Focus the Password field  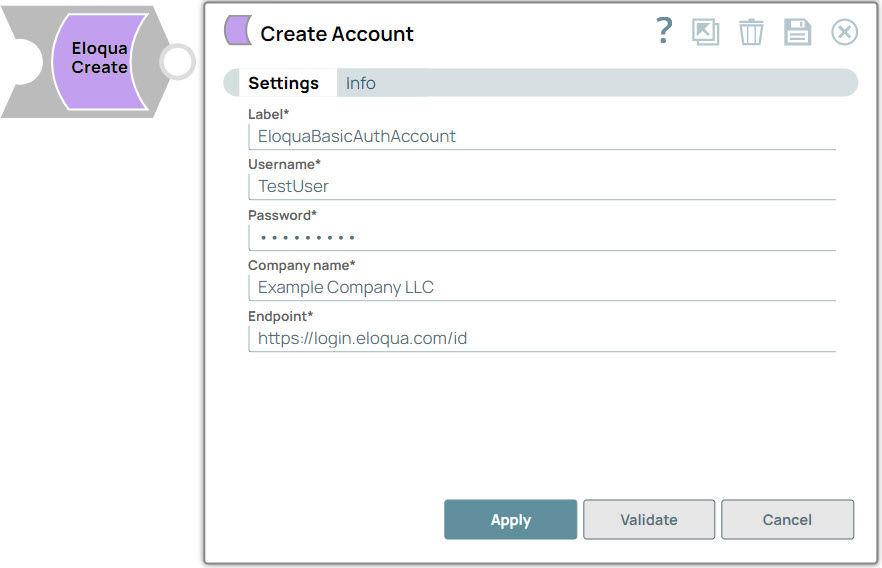(542, 238)
